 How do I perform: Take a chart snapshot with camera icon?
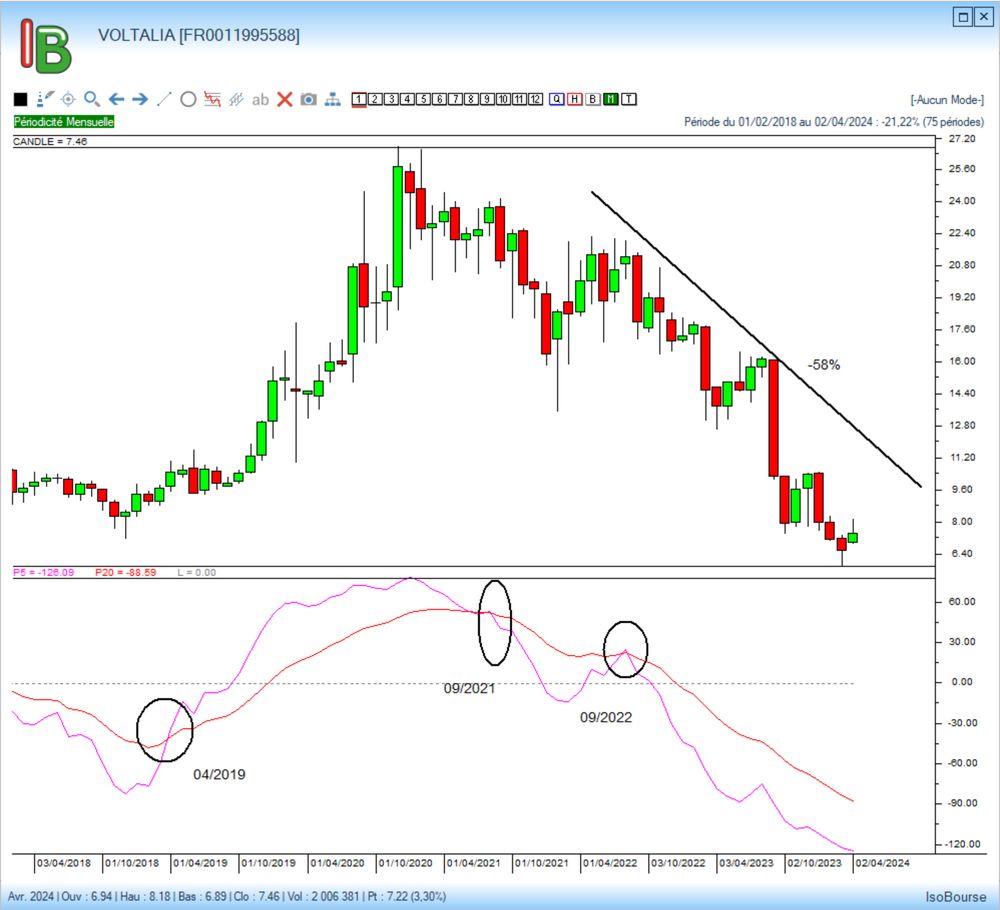point(309,99)
